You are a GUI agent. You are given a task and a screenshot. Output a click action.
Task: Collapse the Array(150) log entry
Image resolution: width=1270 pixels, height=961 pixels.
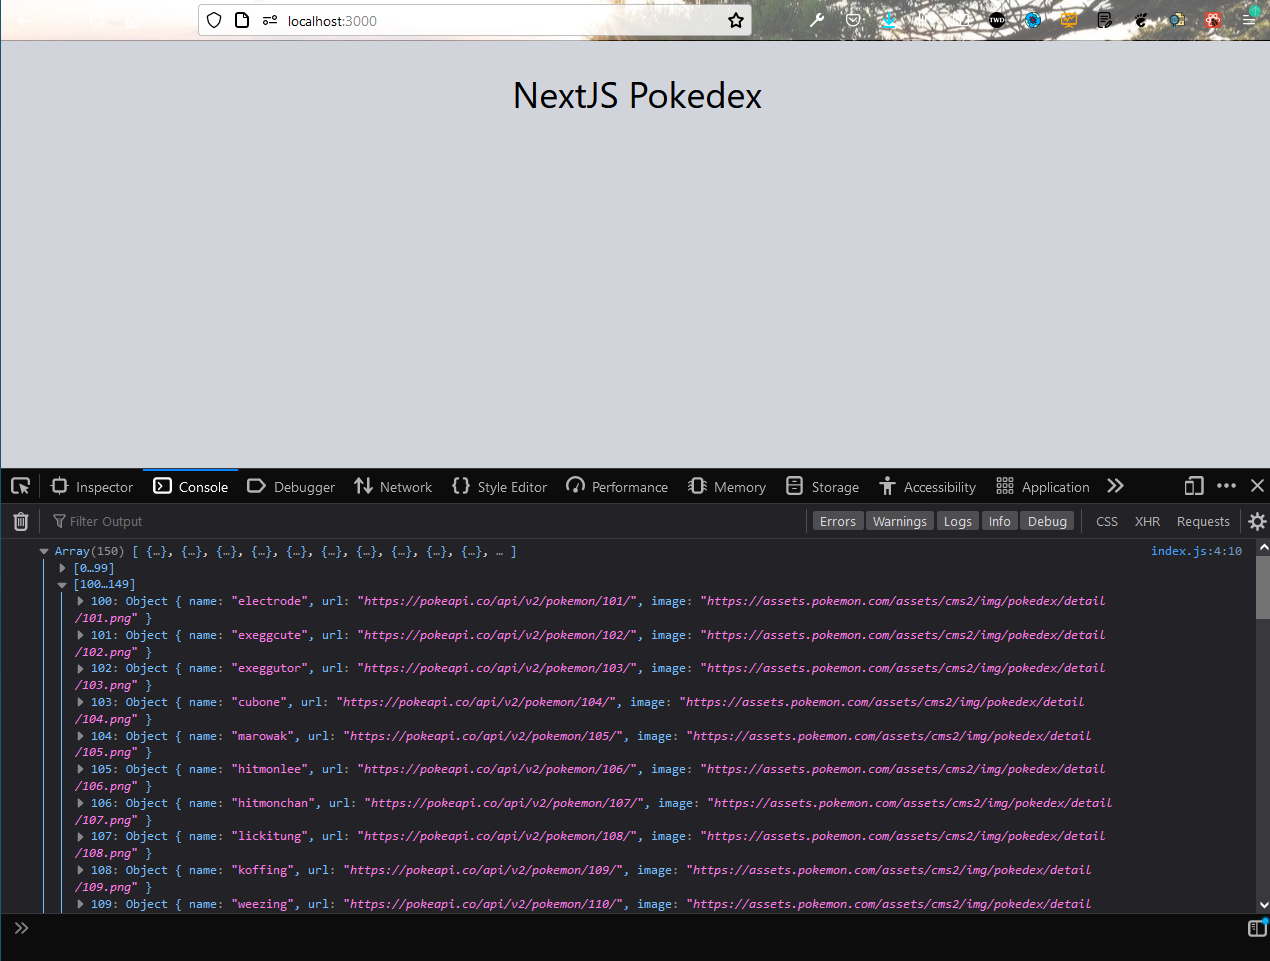pyautogui.click(x=44, y=551)
